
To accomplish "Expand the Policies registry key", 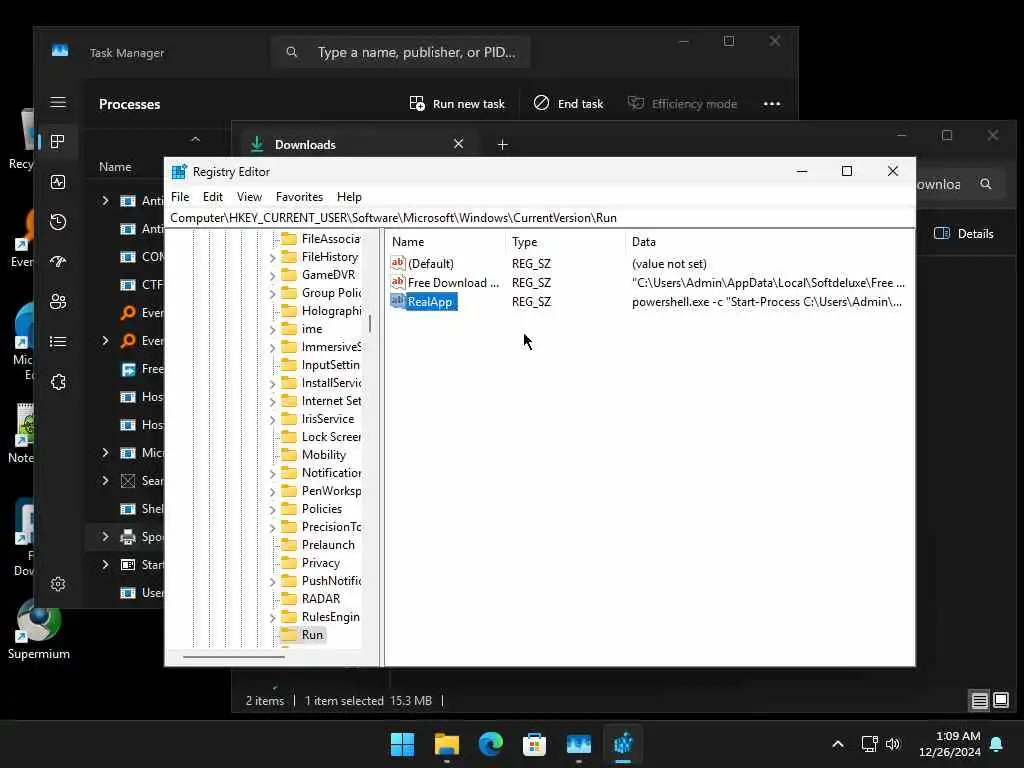I will (x=272, y=510).
